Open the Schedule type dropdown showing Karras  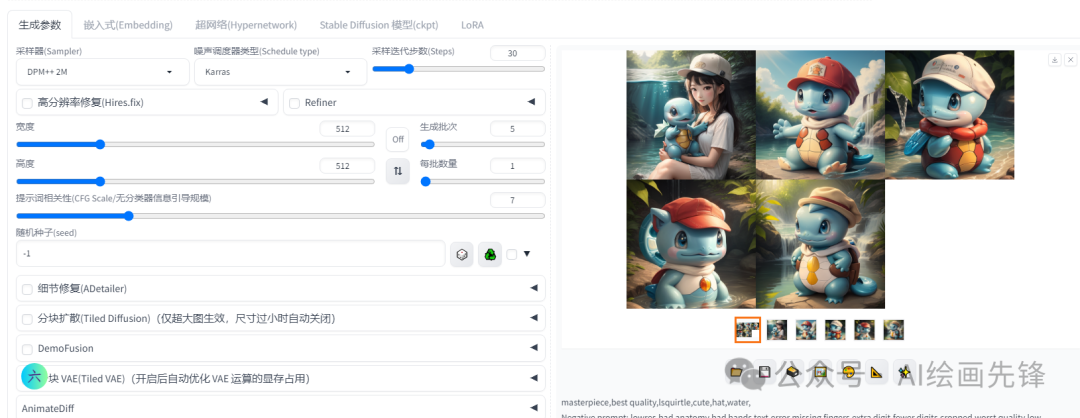tap(280, 72)
